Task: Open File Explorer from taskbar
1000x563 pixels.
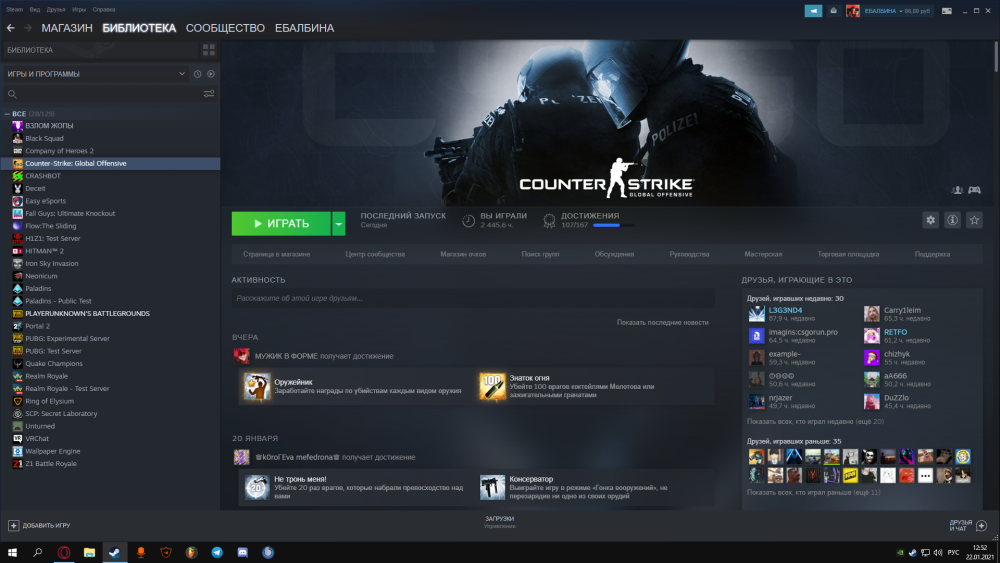Action: click(x=89, y=552)
